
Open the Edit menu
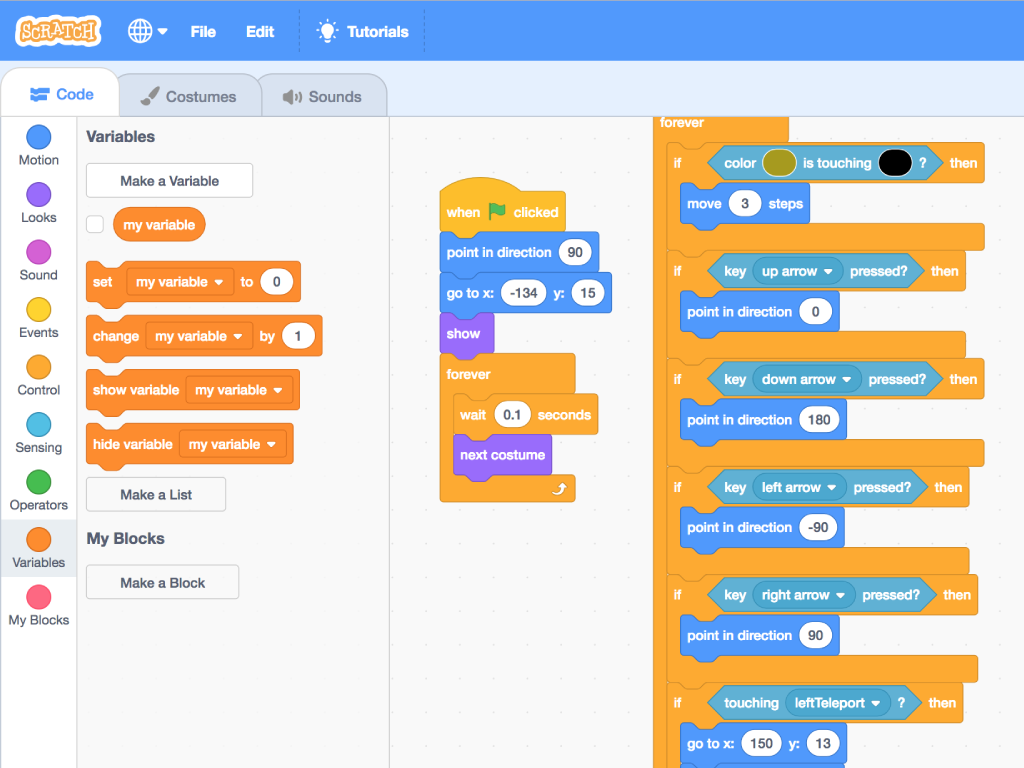point(260,31)
